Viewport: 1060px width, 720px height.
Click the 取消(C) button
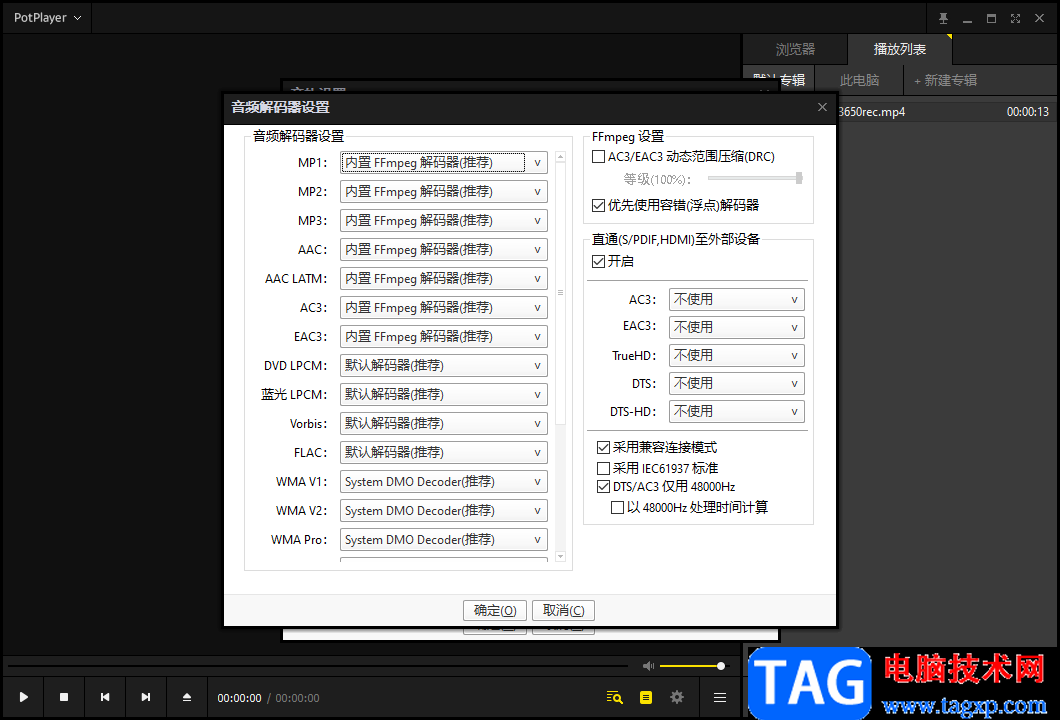pyautogui.click(x=563, y=610)
